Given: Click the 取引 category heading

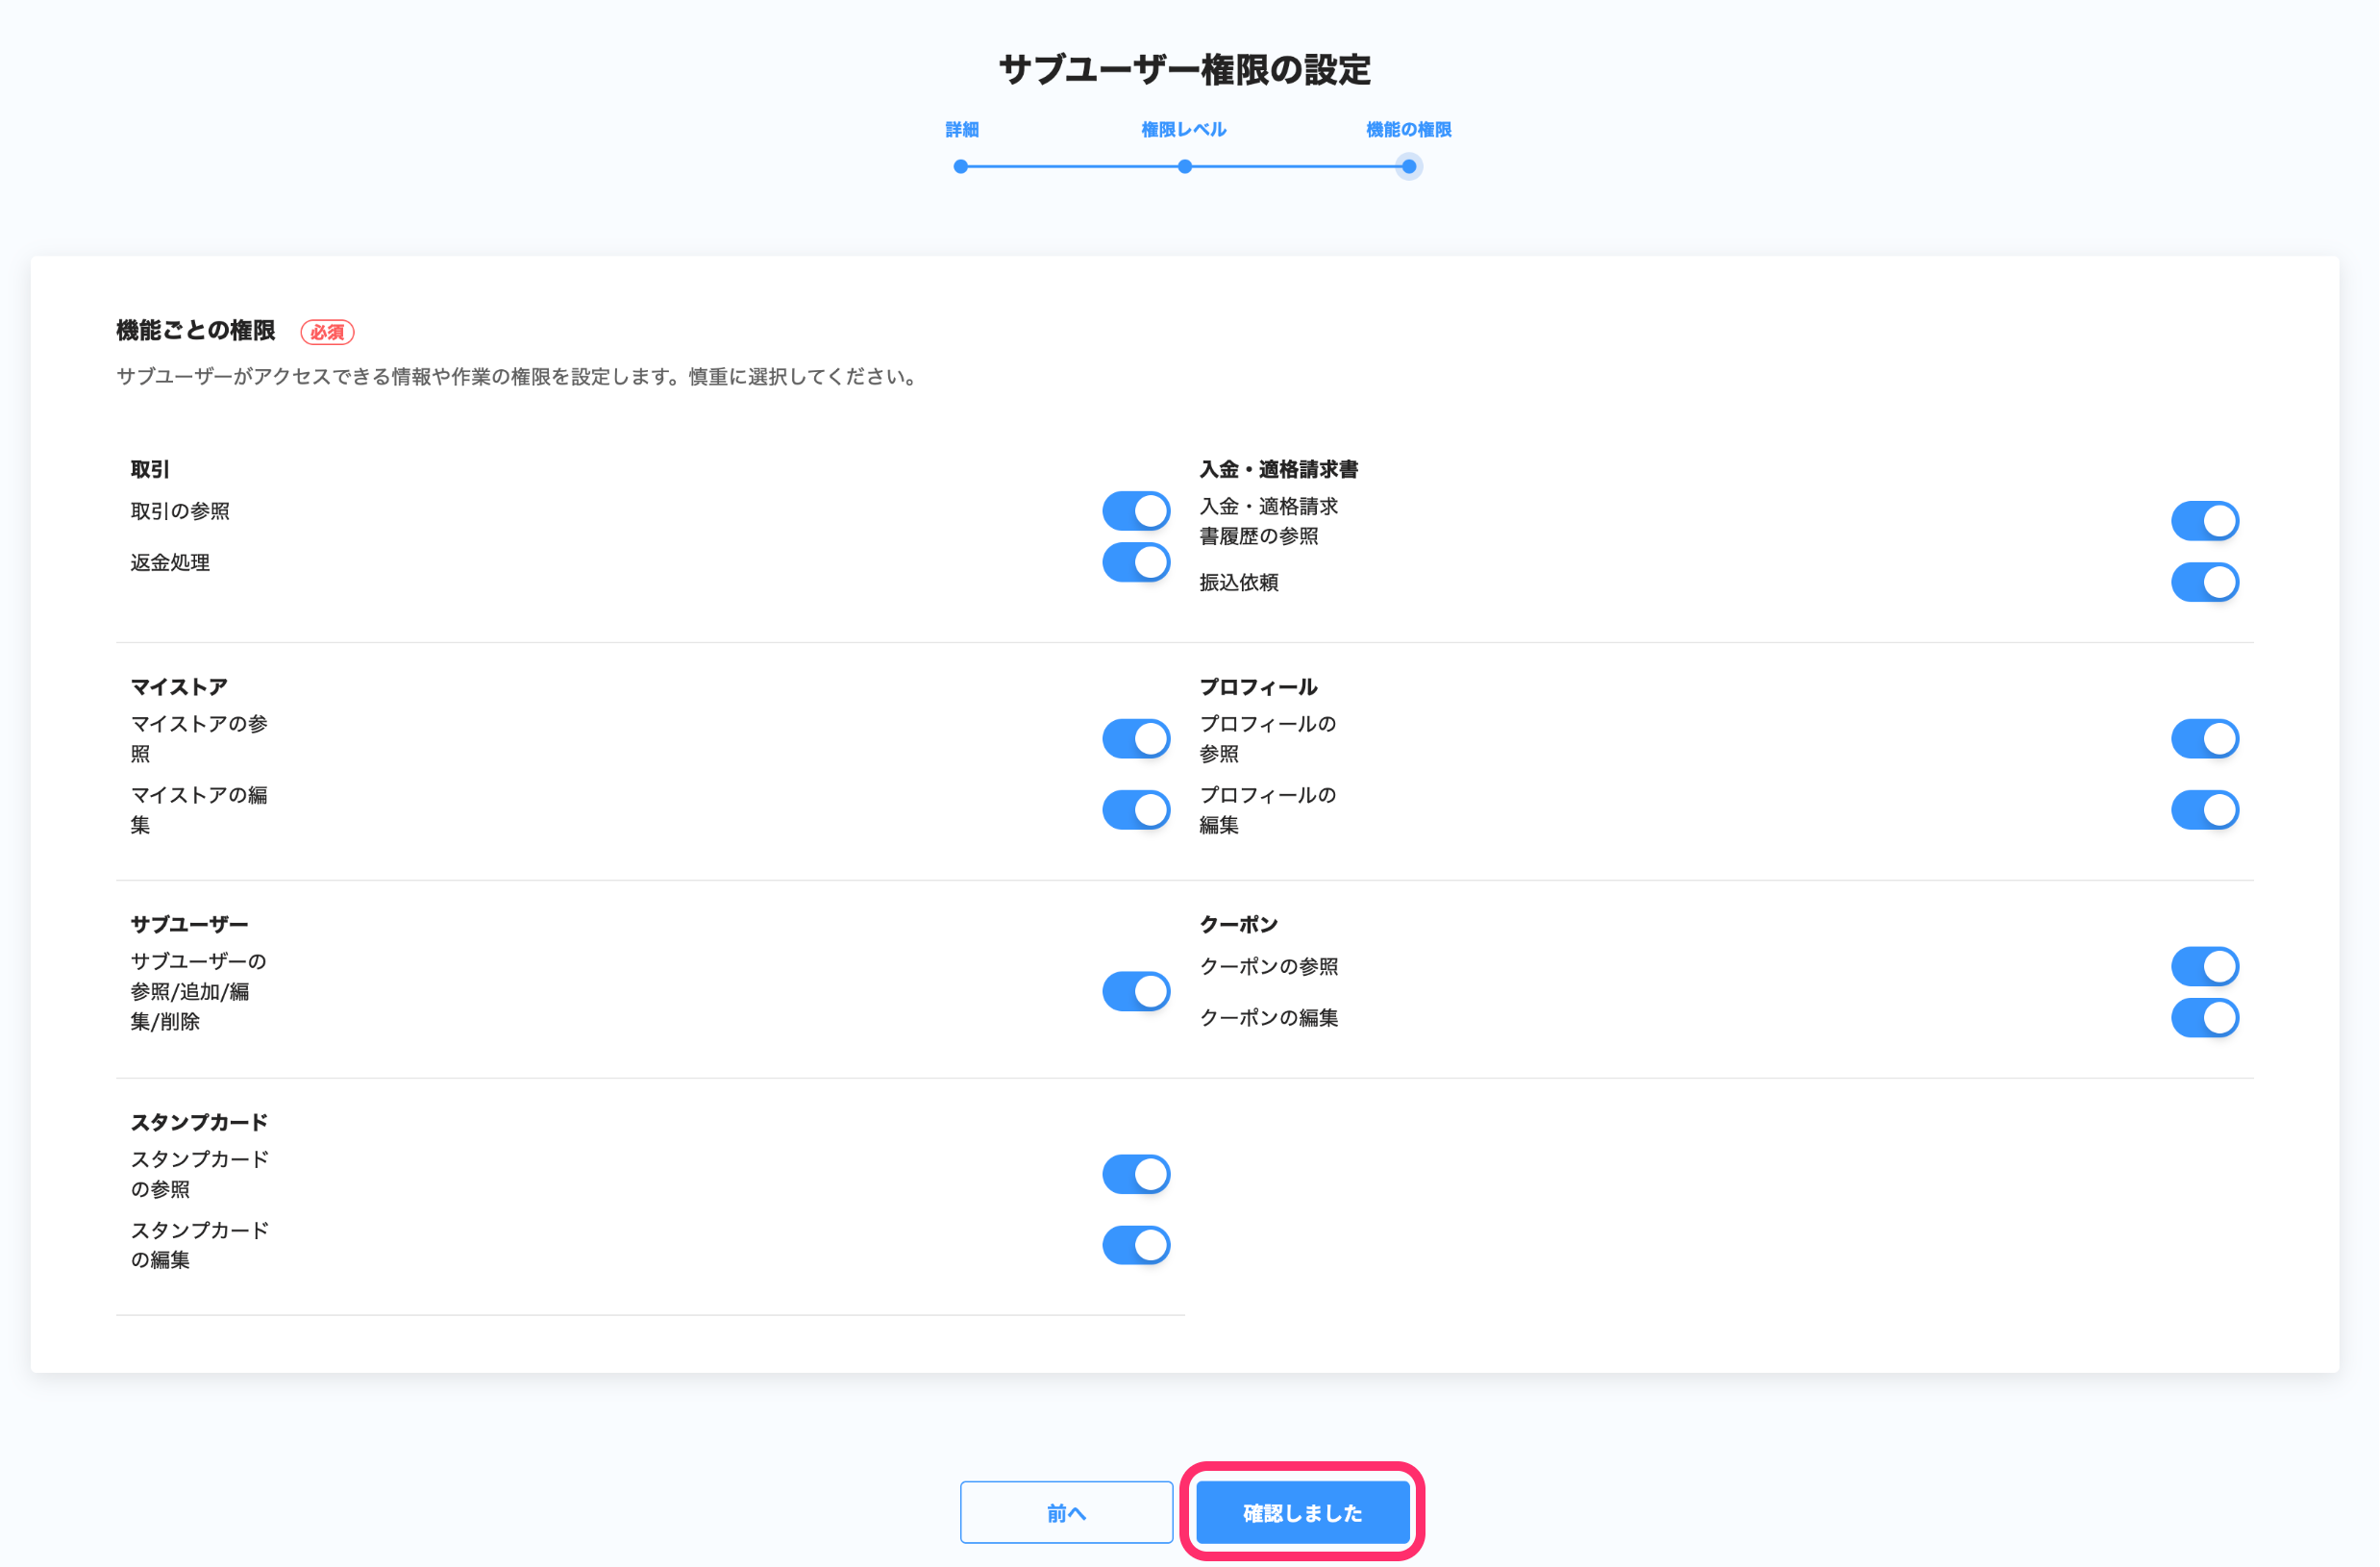Looking at the screenshot, I should pos(150,469).
